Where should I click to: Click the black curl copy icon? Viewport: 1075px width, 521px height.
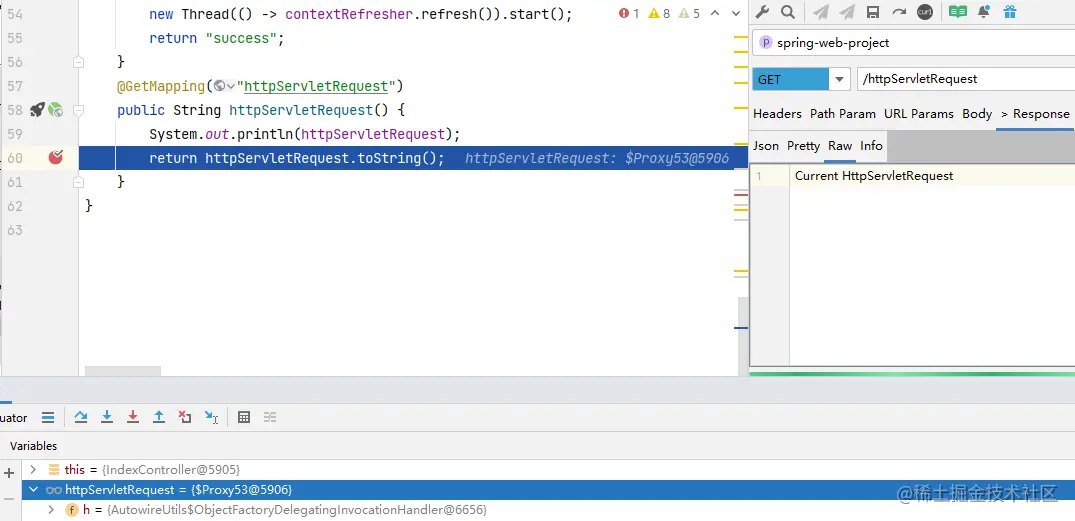924,12
